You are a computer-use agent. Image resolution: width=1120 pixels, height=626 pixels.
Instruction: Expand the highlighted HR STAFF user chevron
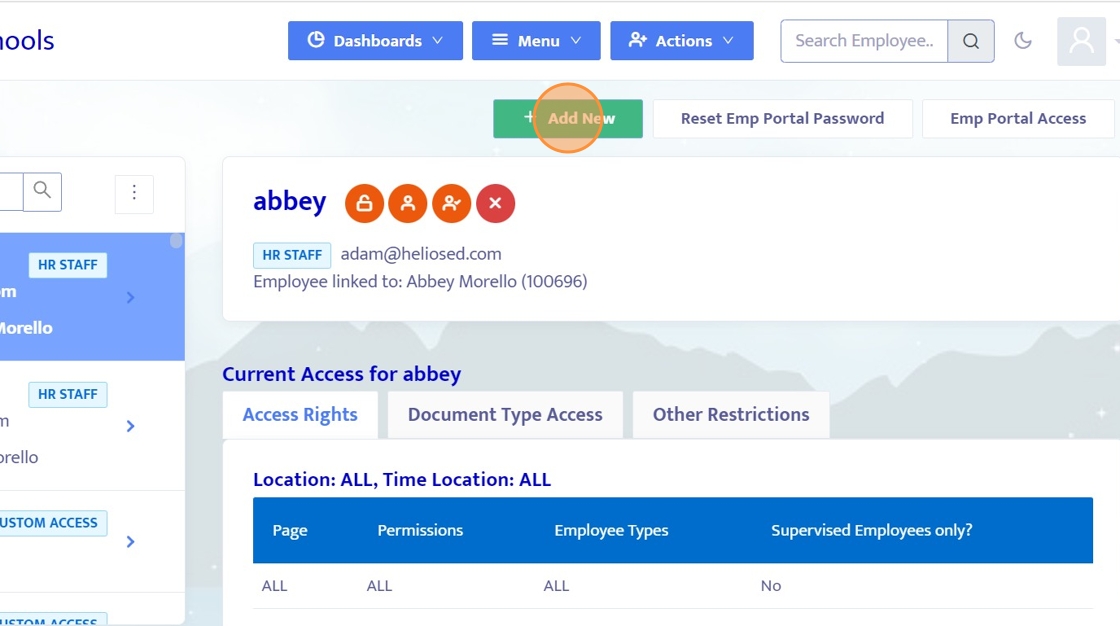tap(131, 297)
